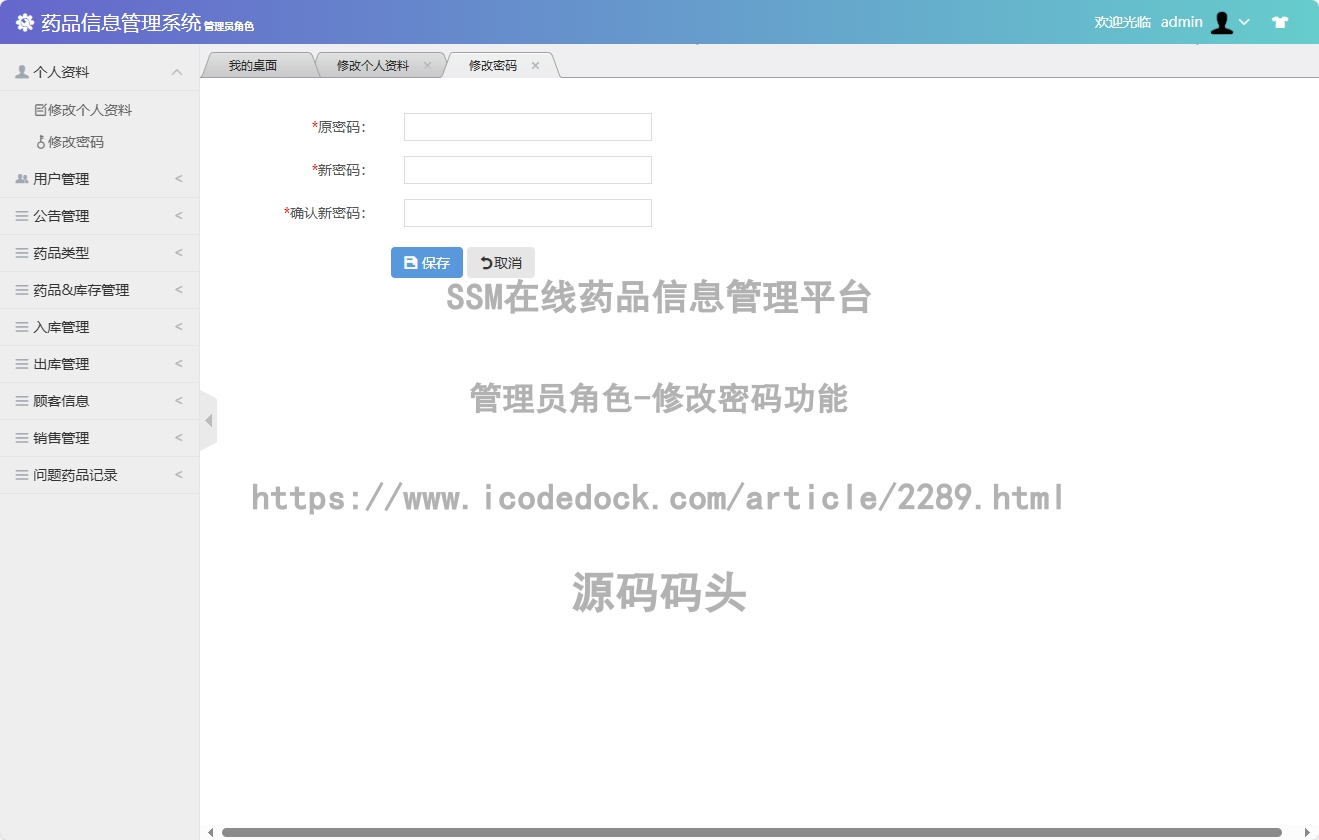This screenshot has height=840, width=1319.
Task: Switch to the 修改个人资料 tab
Action: pos(372,65)
